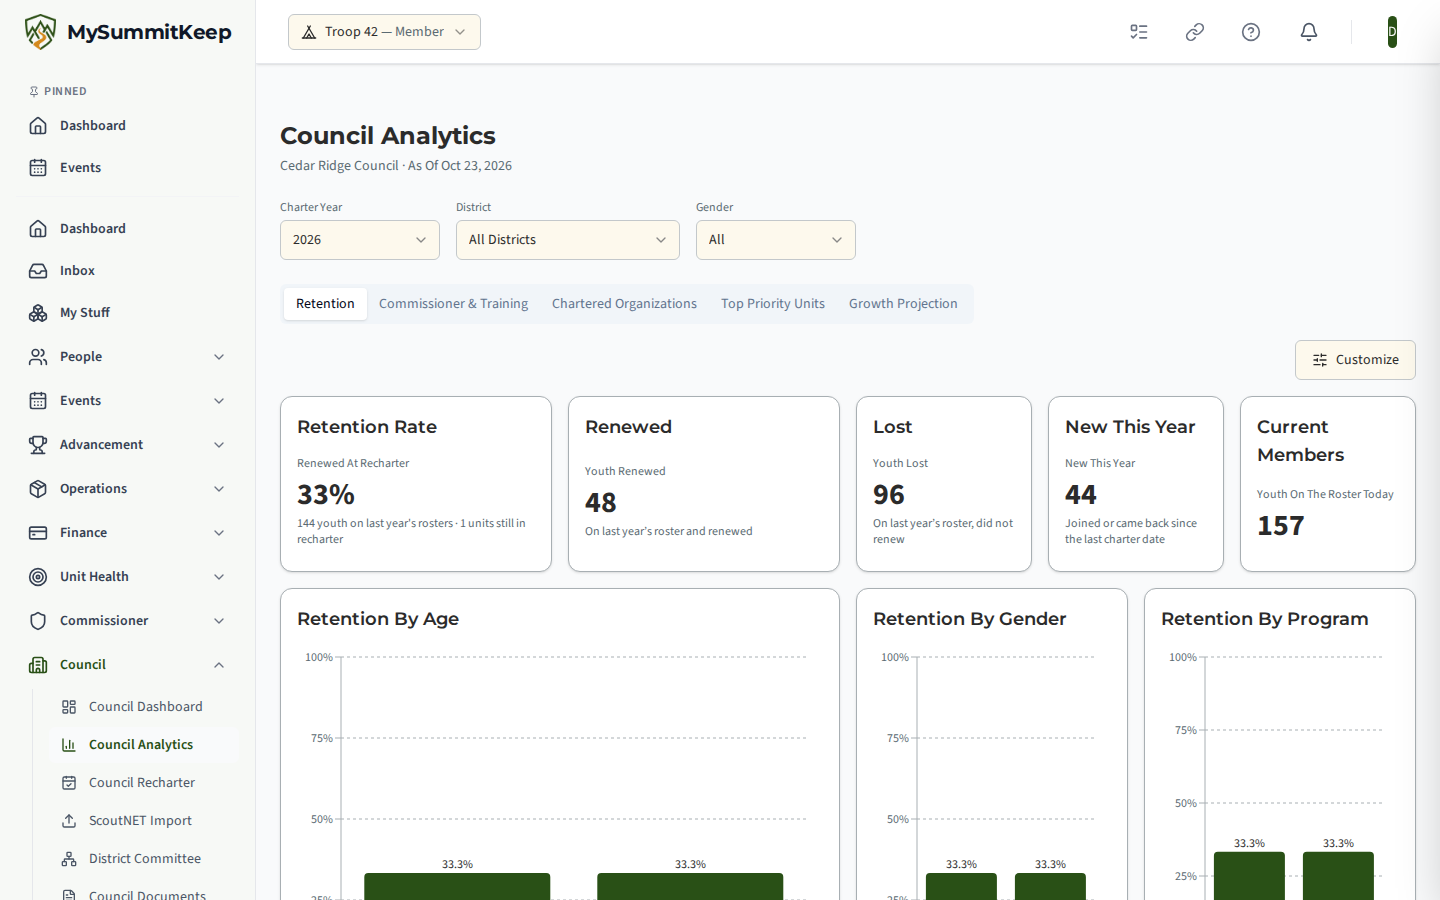Open District Committee link
The image size is (1440, 900).
144,859
